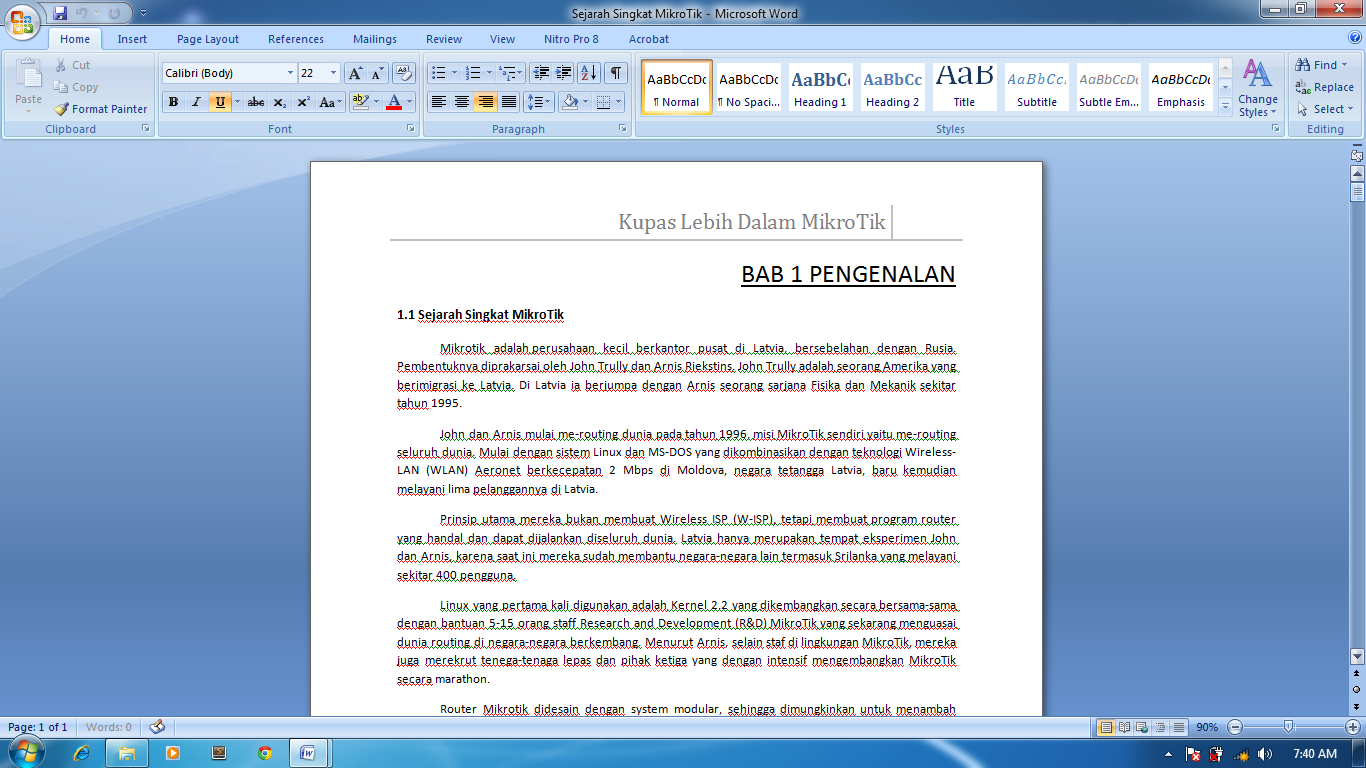This screenshot has width=1366, height=768.
Task: Open underline style dropdown arrow
Action: click(237, 102)
